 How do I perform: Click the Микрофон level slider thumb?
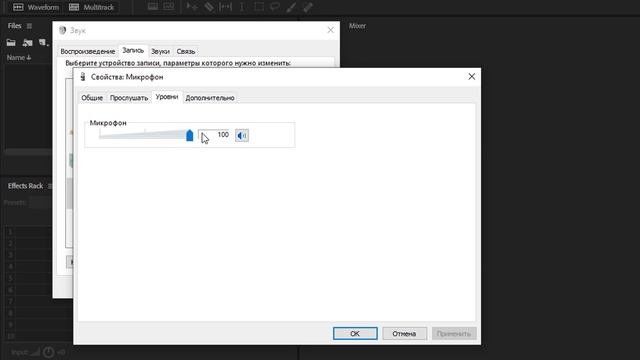tap(189, 135)
